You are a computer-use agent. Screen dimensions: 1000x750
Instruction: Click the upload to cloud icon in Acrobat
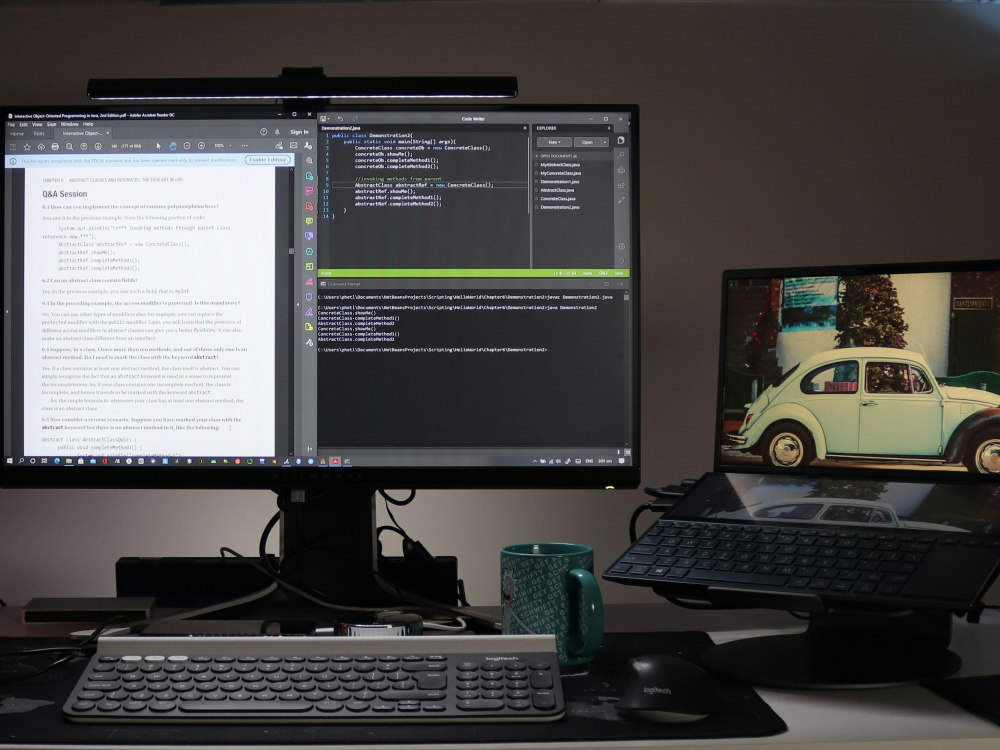coord(41,147)
